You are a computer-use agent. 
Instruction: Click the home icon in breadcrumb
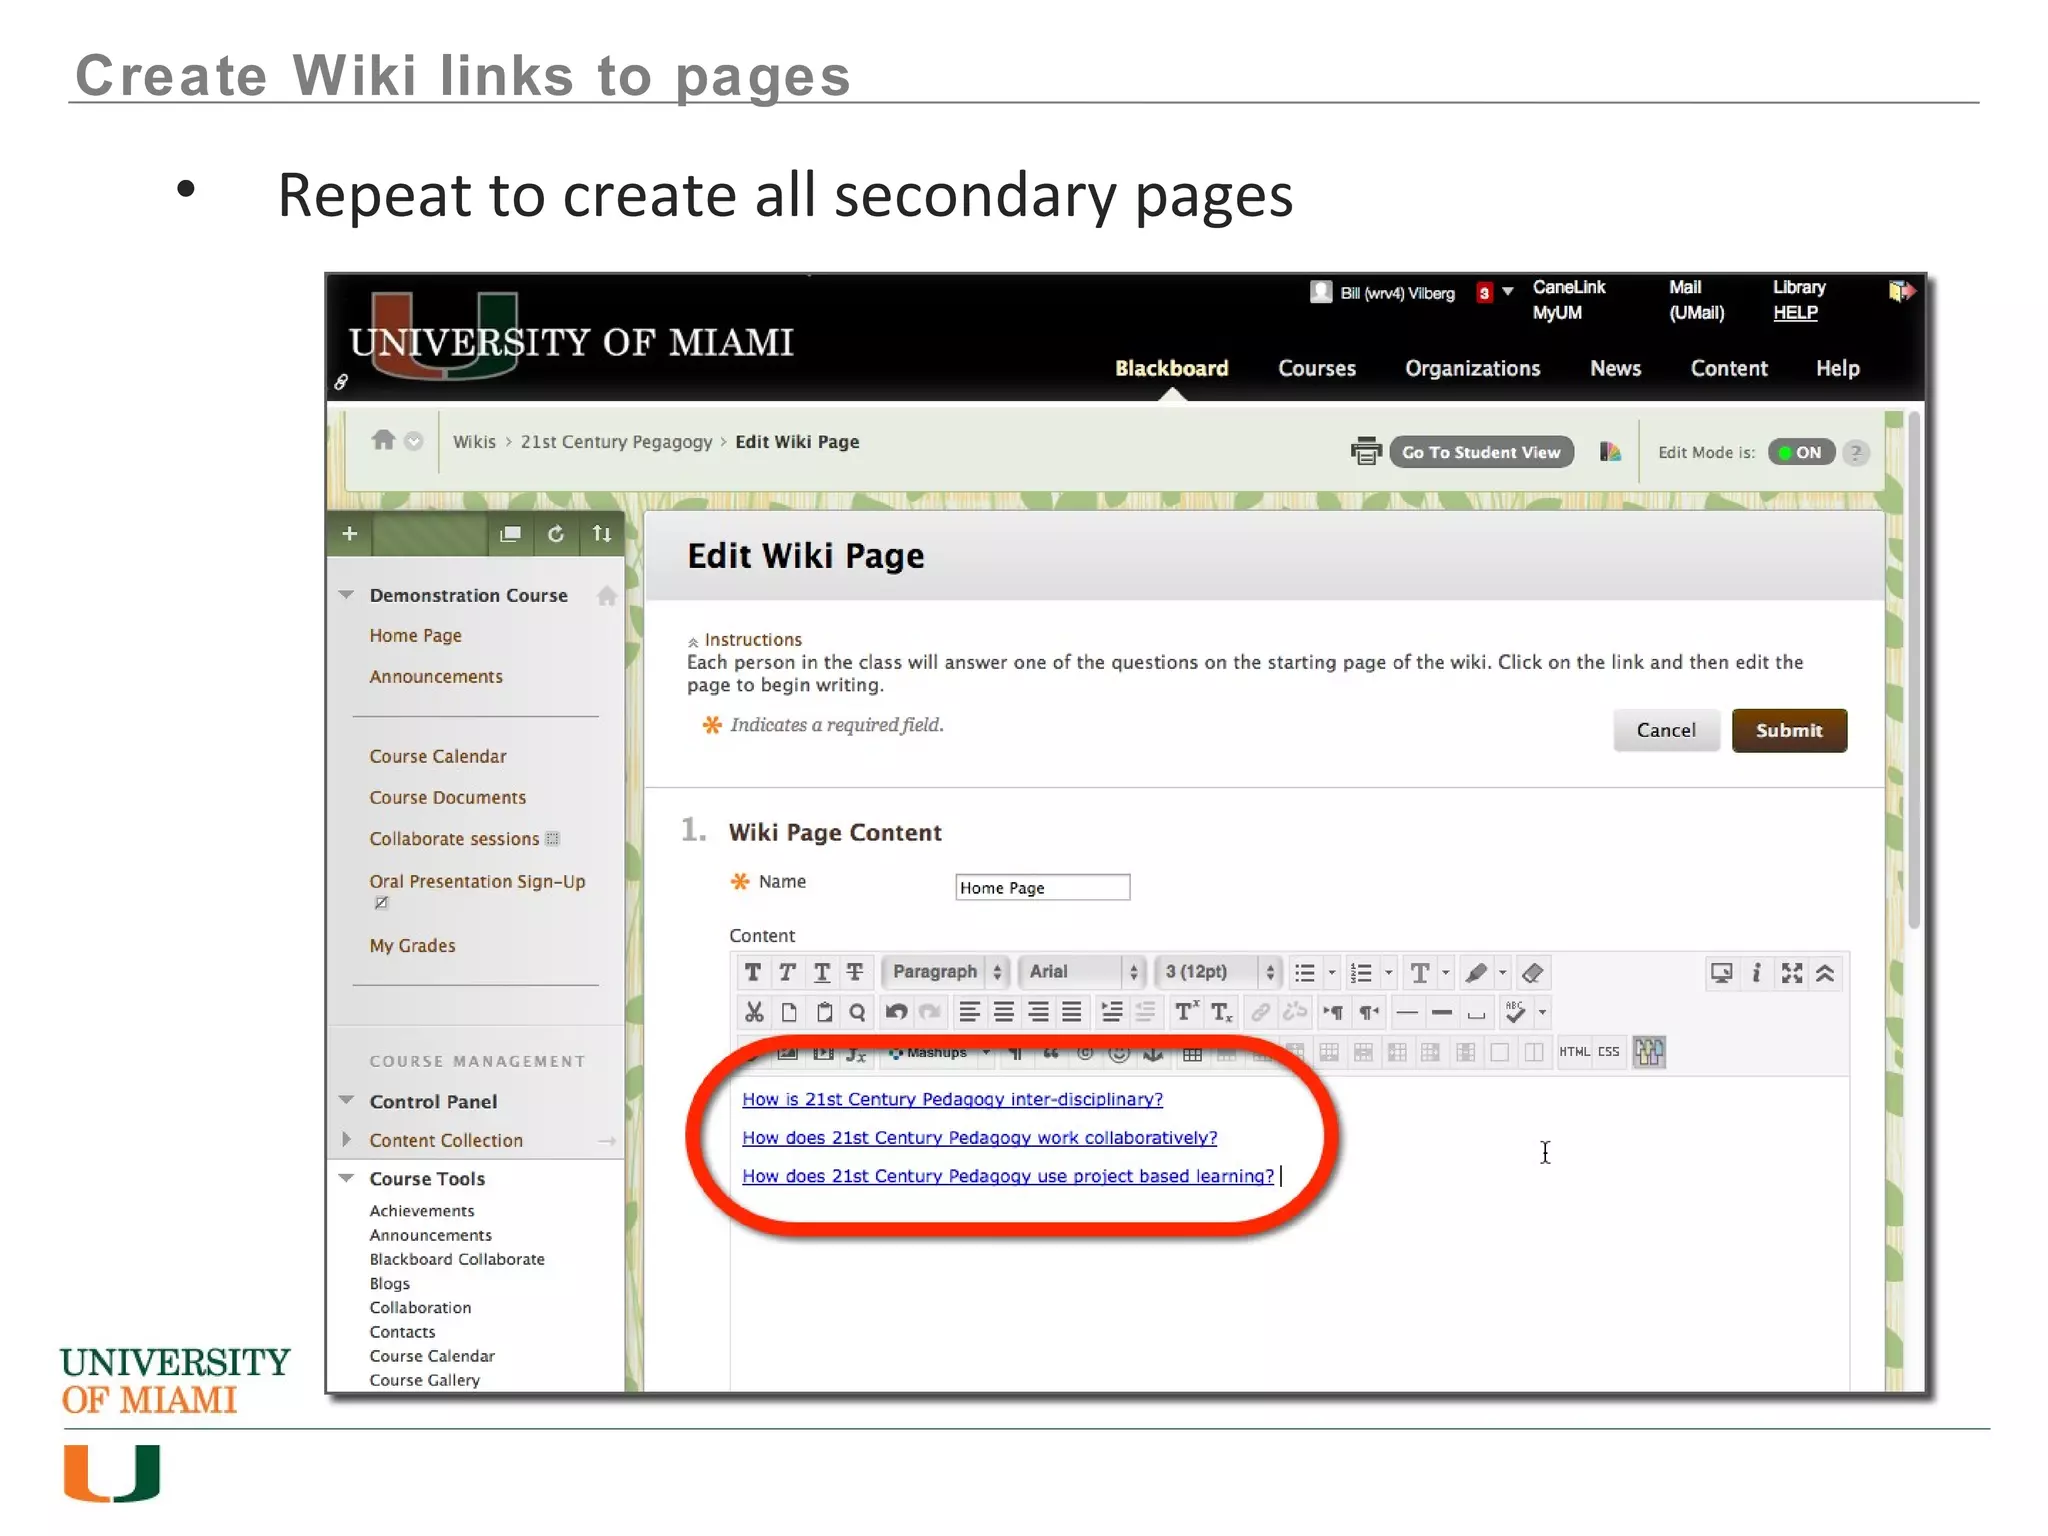click(383, 440)
